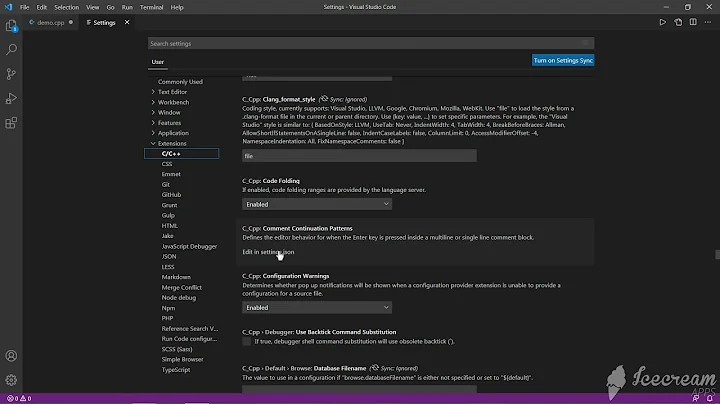The image size is (720, 404).
Task: Select the User settings tab
Action: pos(158,62)
